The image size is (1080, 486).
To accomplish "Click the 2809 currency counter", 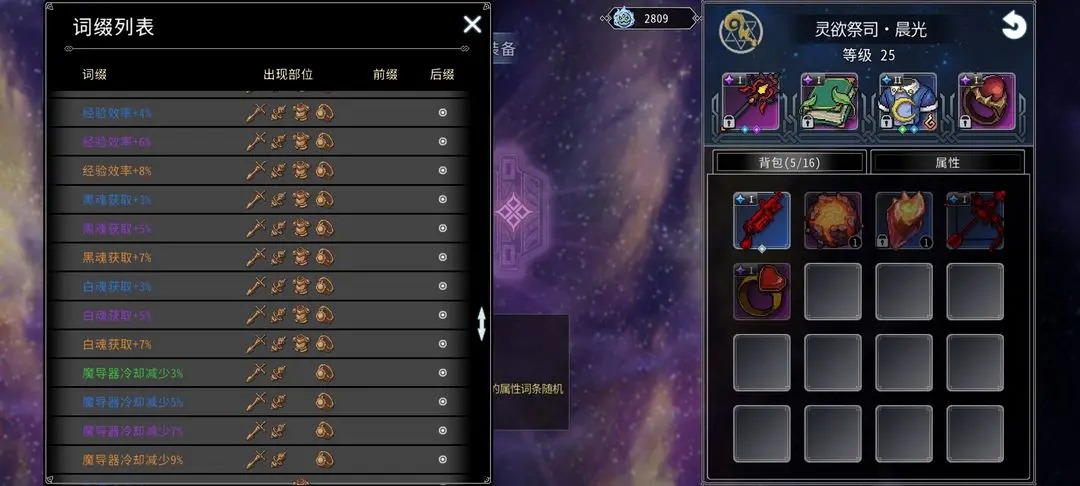I will point(652,19).
